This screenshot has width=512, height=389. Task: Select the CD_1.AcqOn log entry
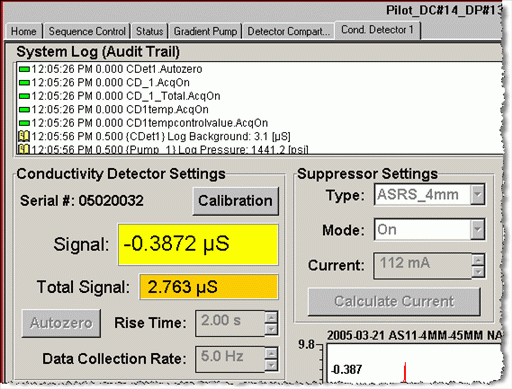click(x=104, y=82)
